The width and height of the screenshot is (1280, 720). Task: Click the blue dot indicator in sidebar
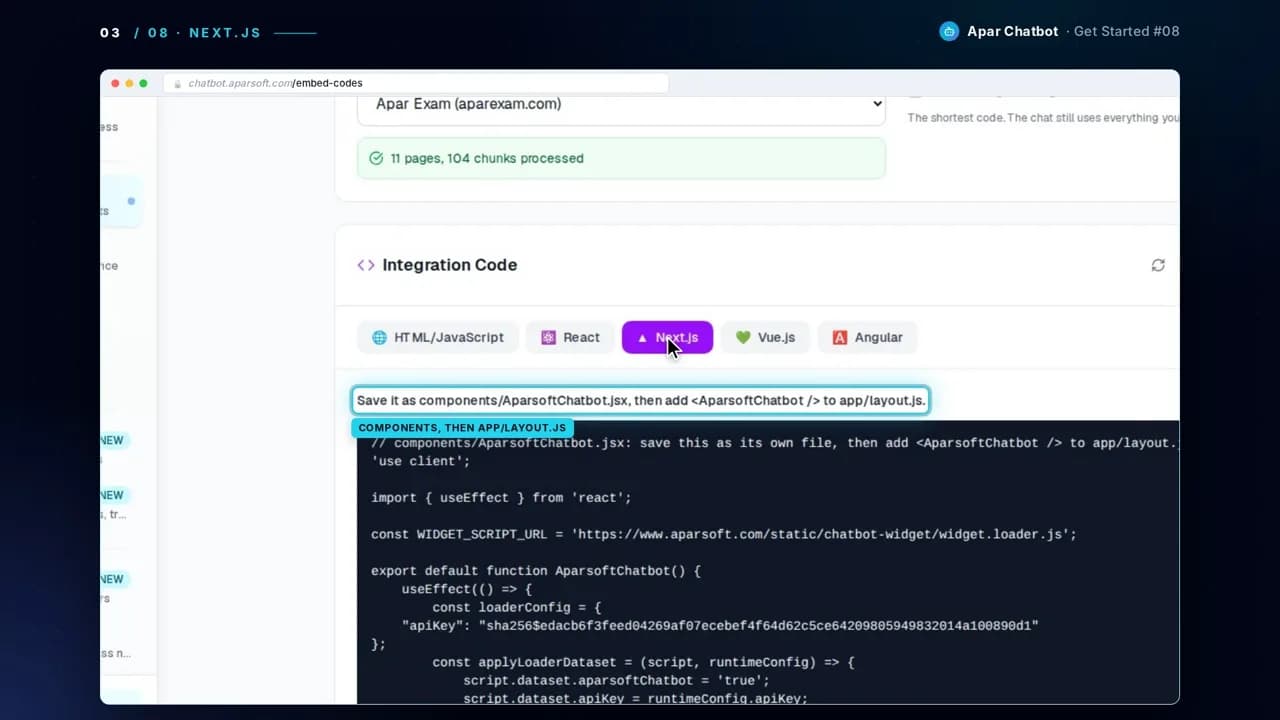131,201
